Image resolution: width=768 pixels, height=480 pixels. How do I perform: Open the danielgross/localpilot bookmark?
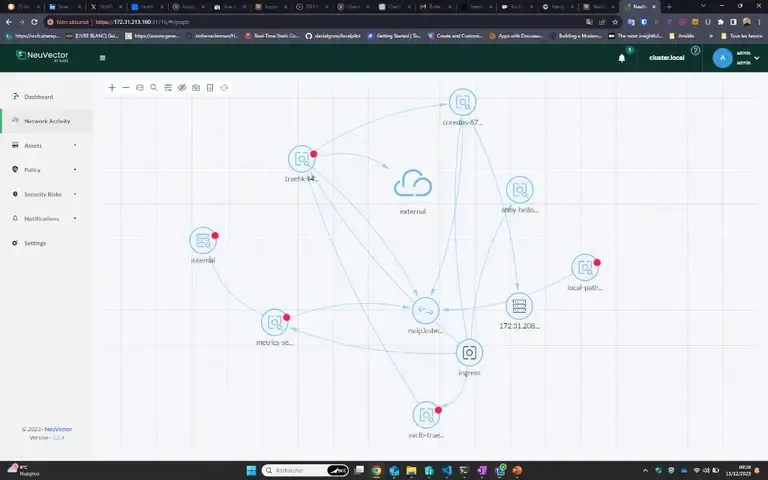click(x=333, y=36)
